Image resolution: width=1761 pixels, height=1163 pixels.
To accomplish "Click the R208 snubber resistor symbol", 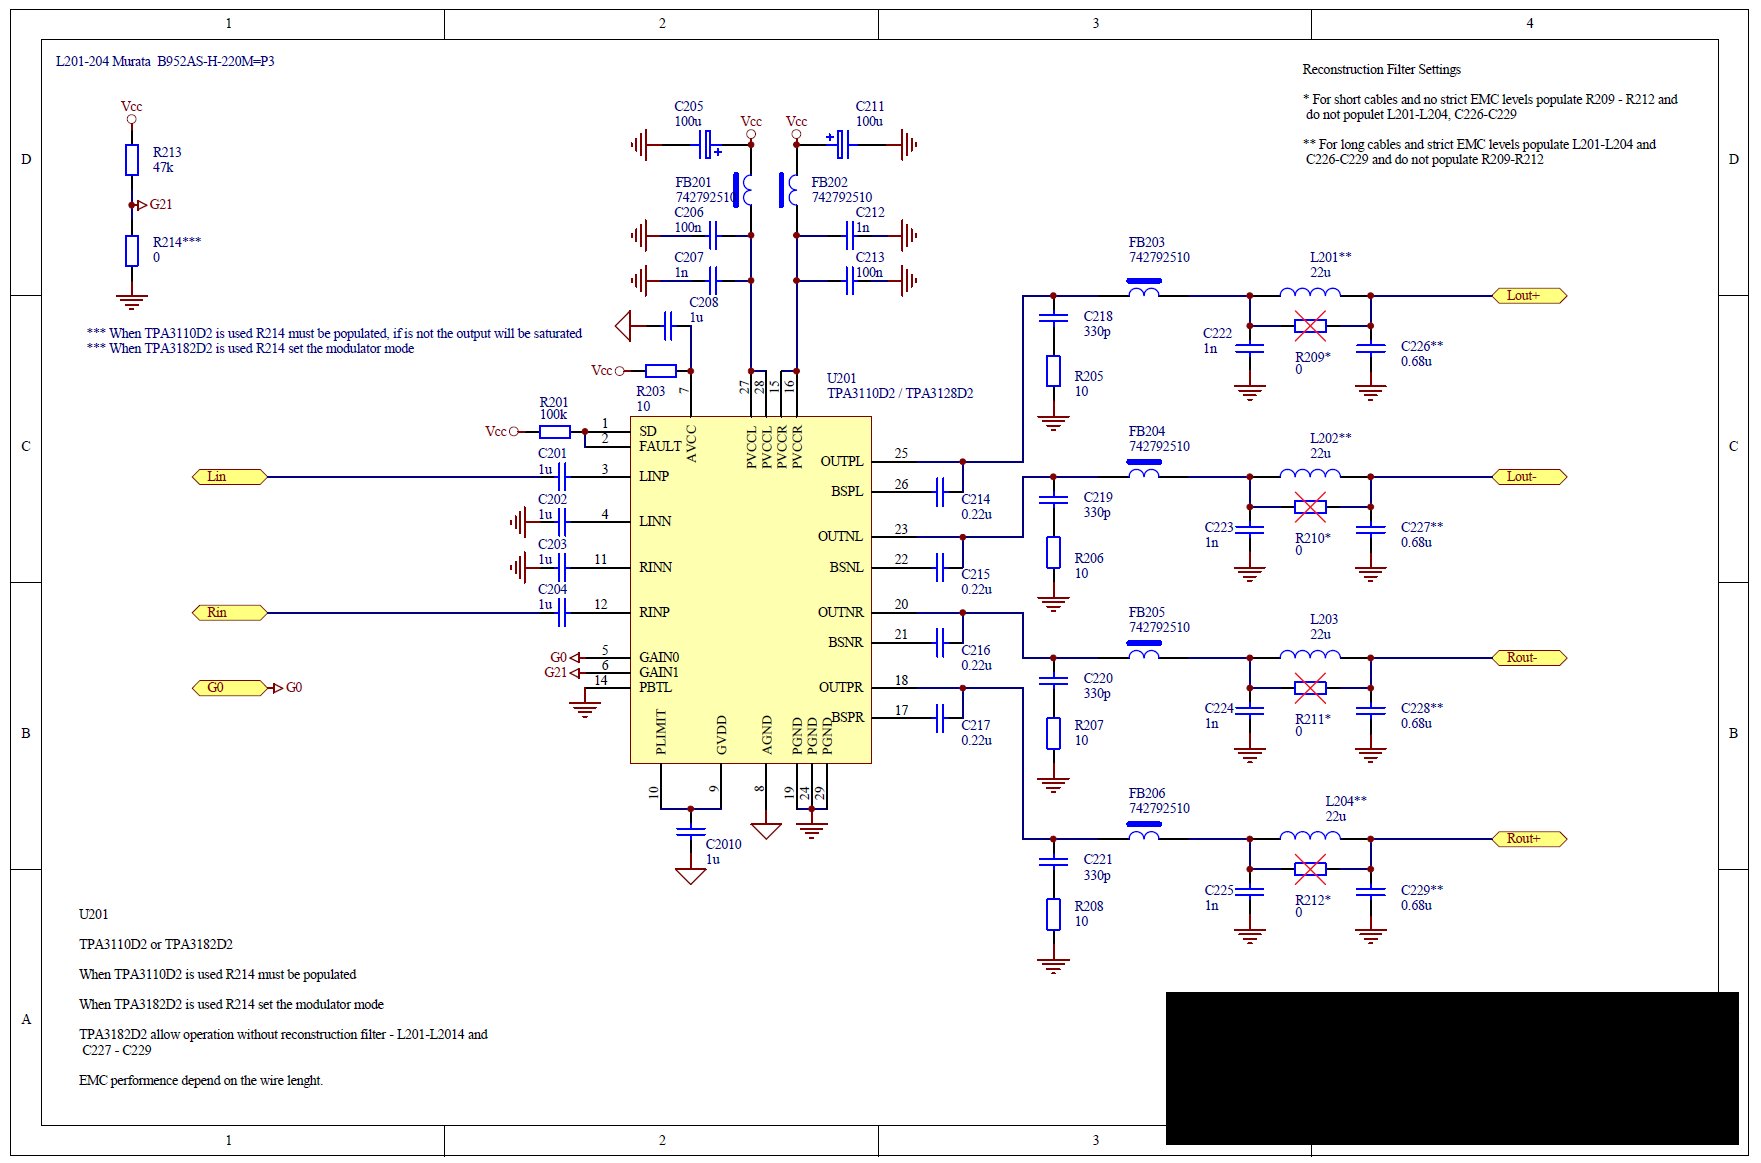I will (1053, 914).
